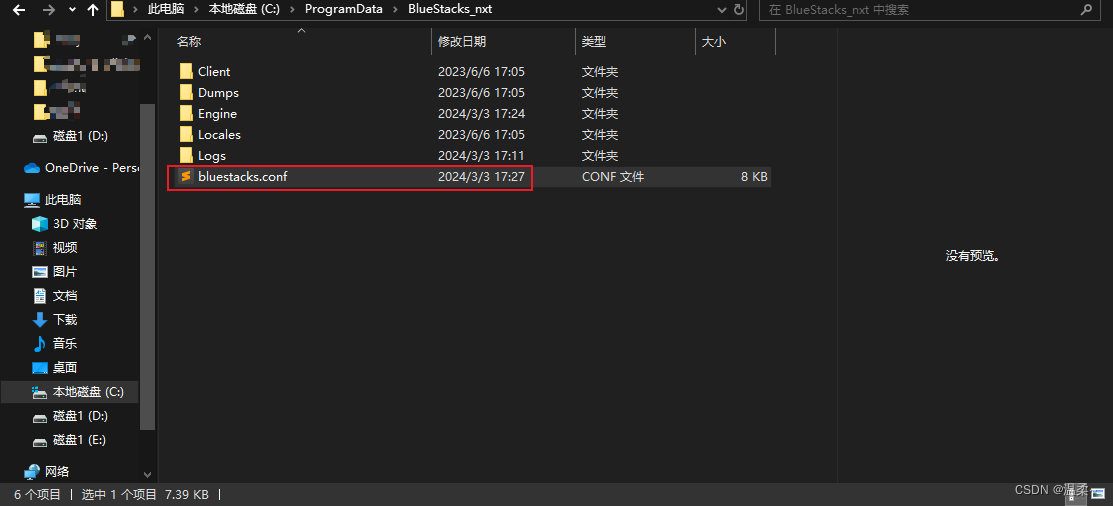Click the Engine folder name
Image resolution: width=1113 pixels, height=506 pixels.
[217, 114]
